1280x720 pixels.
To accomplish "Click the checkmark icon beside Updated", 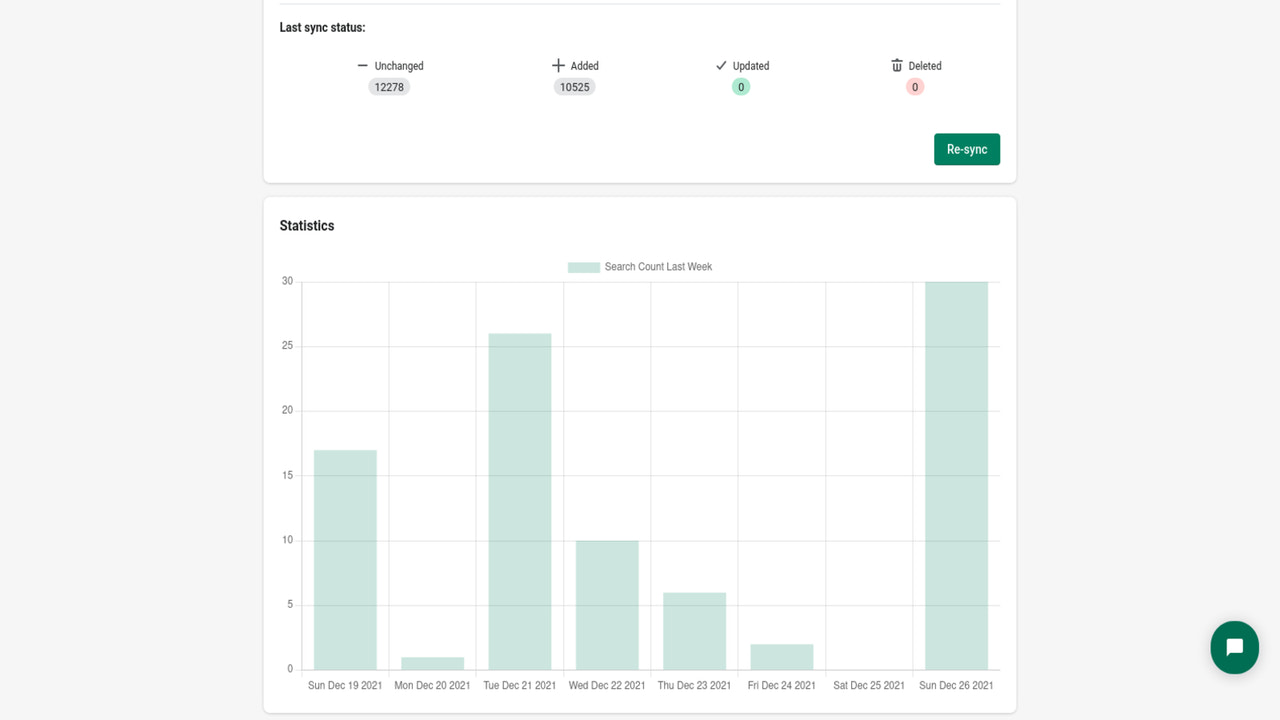I will click(x=721, y=66).
